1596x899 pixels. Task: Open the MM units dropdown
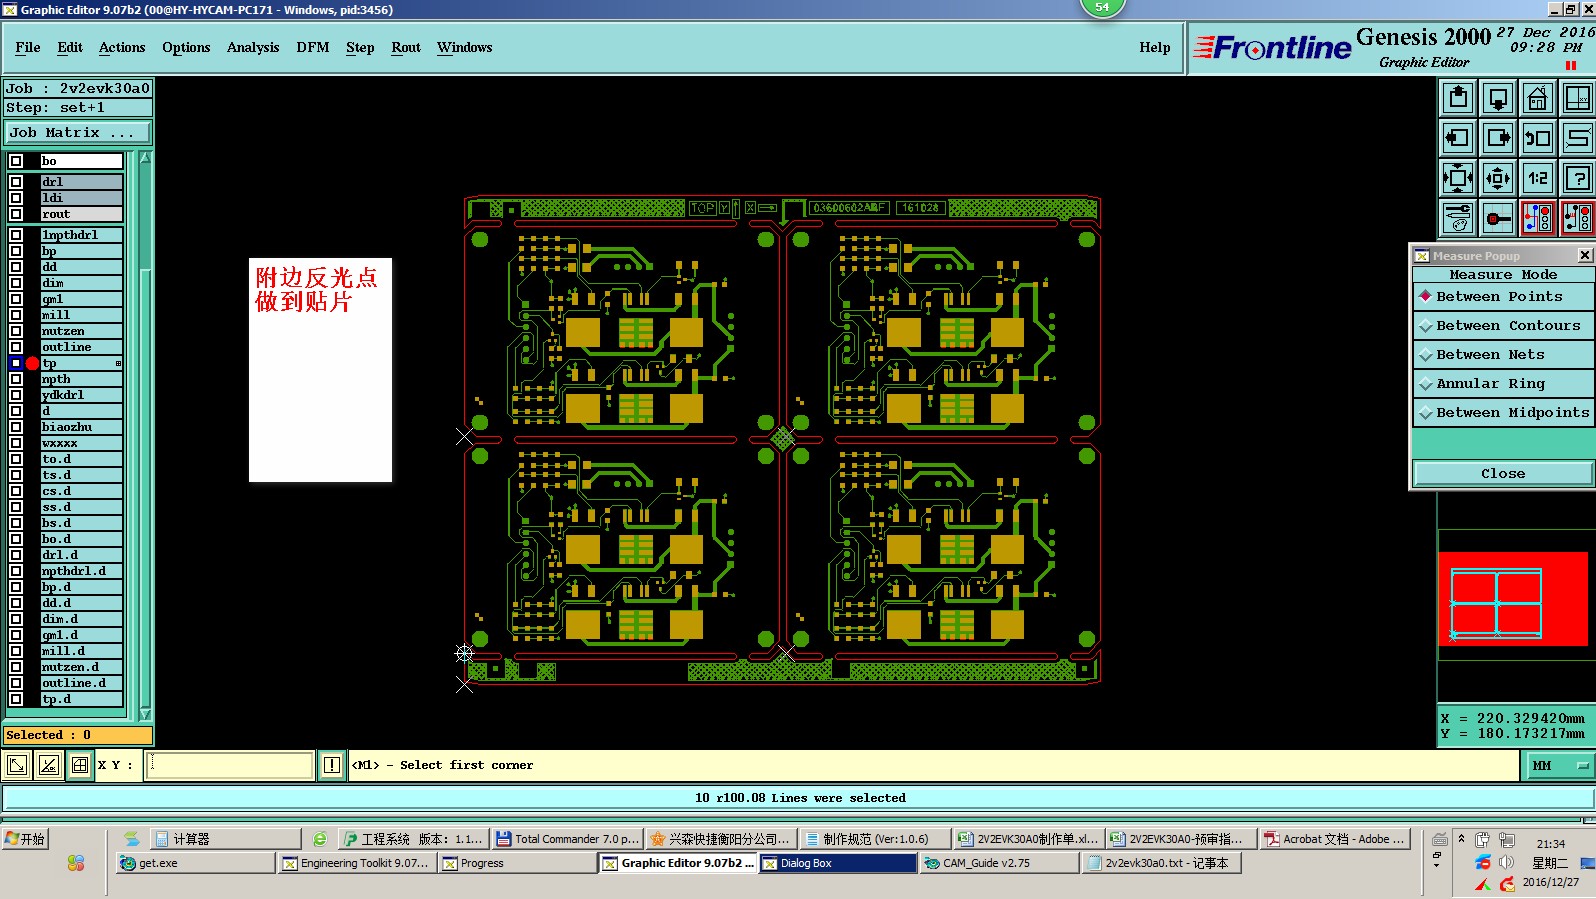tap(1558, 765)
